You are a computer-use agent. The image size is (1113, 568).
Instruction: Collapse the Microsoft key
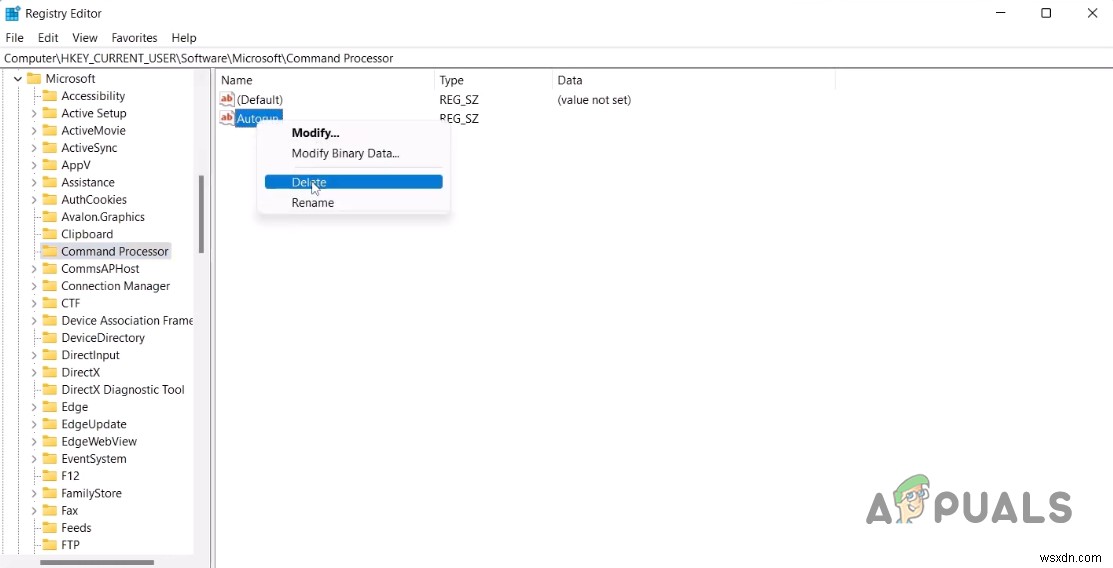[x=18, y=79]
